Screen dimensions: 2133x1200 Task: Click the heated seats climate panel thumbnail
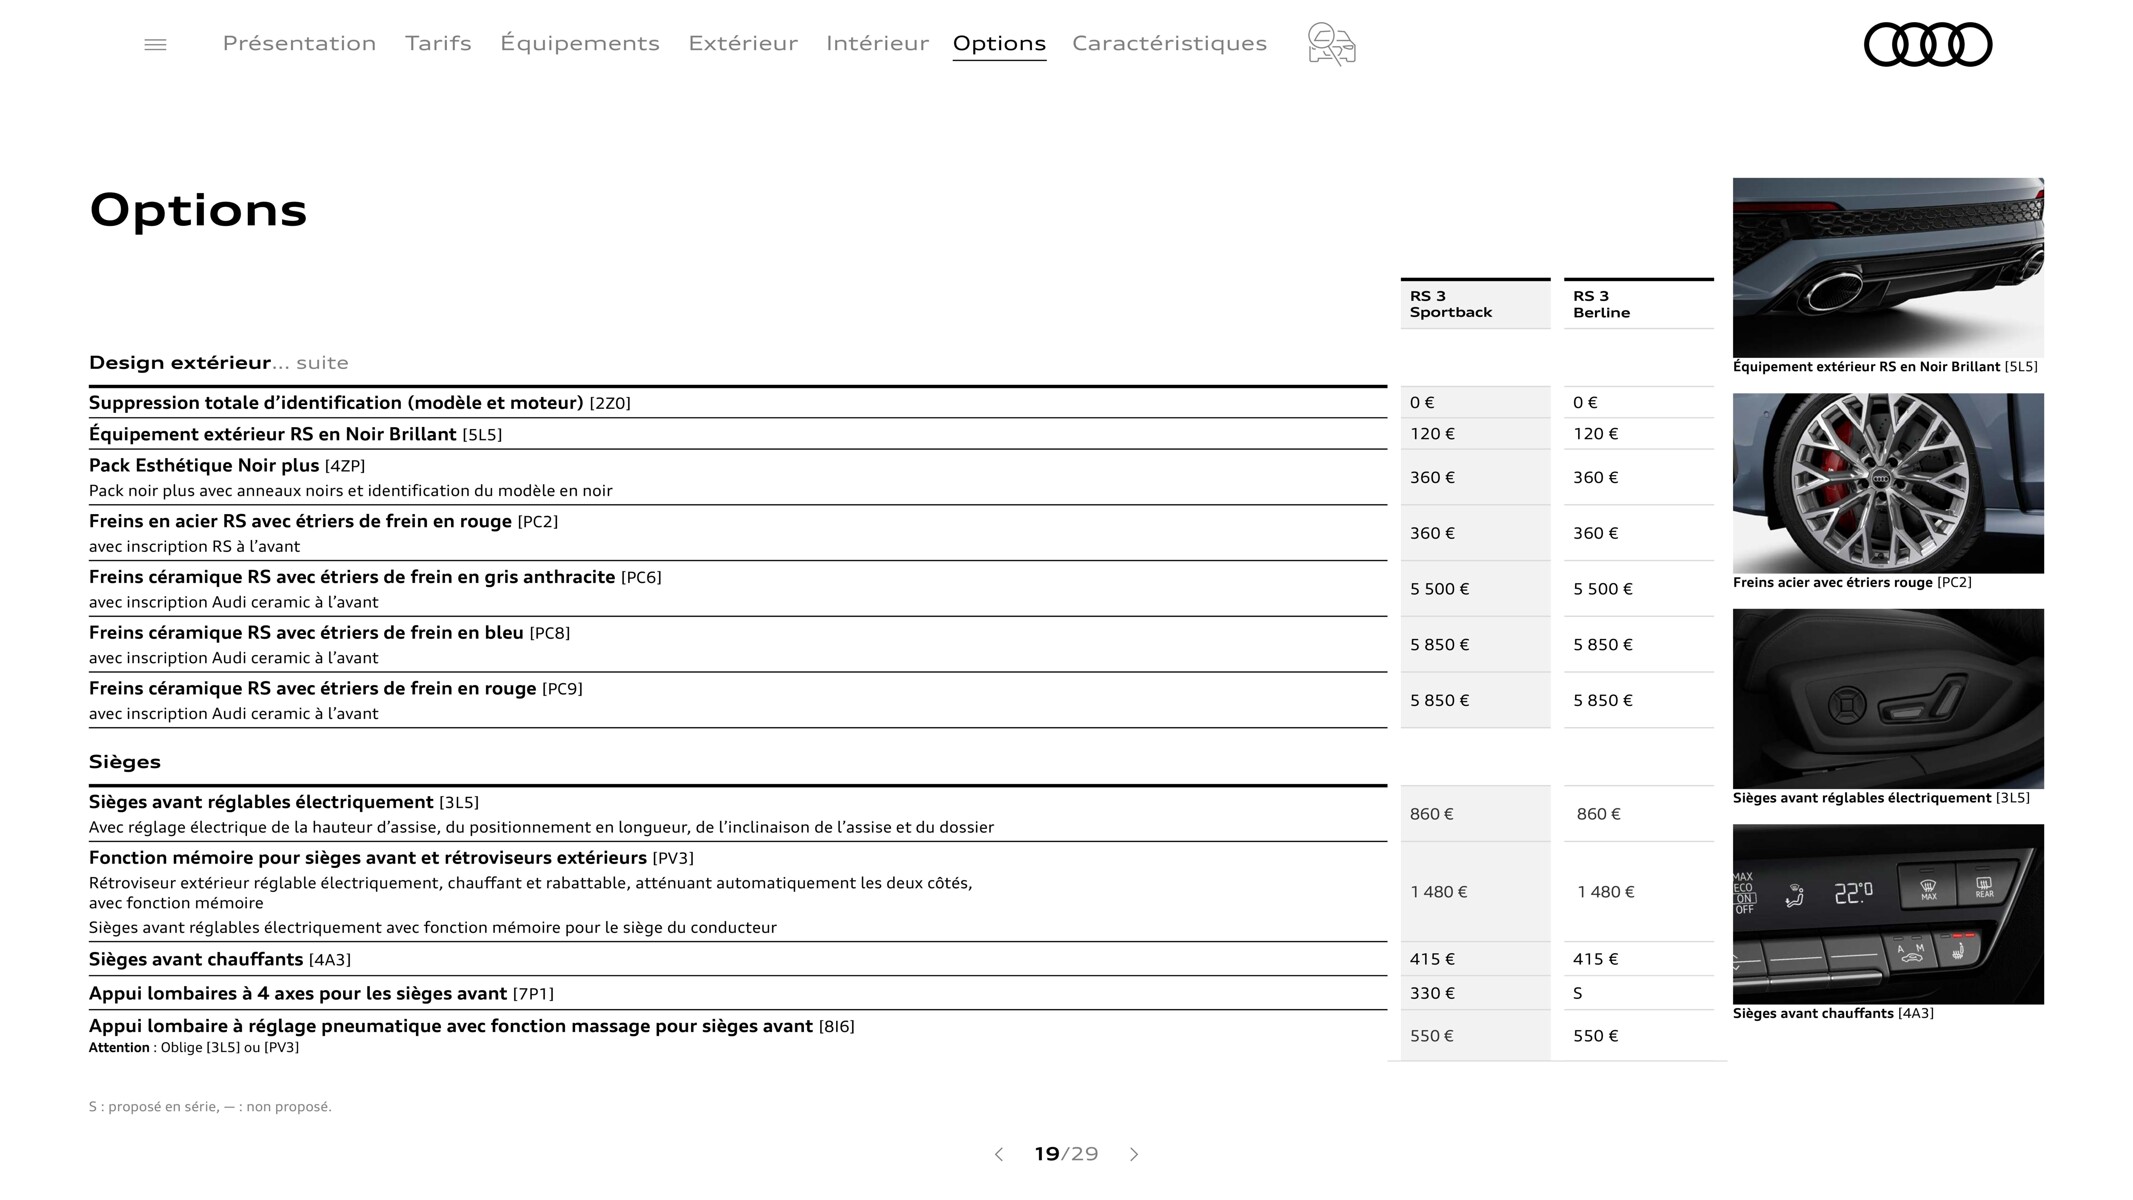coord(1888,914)
